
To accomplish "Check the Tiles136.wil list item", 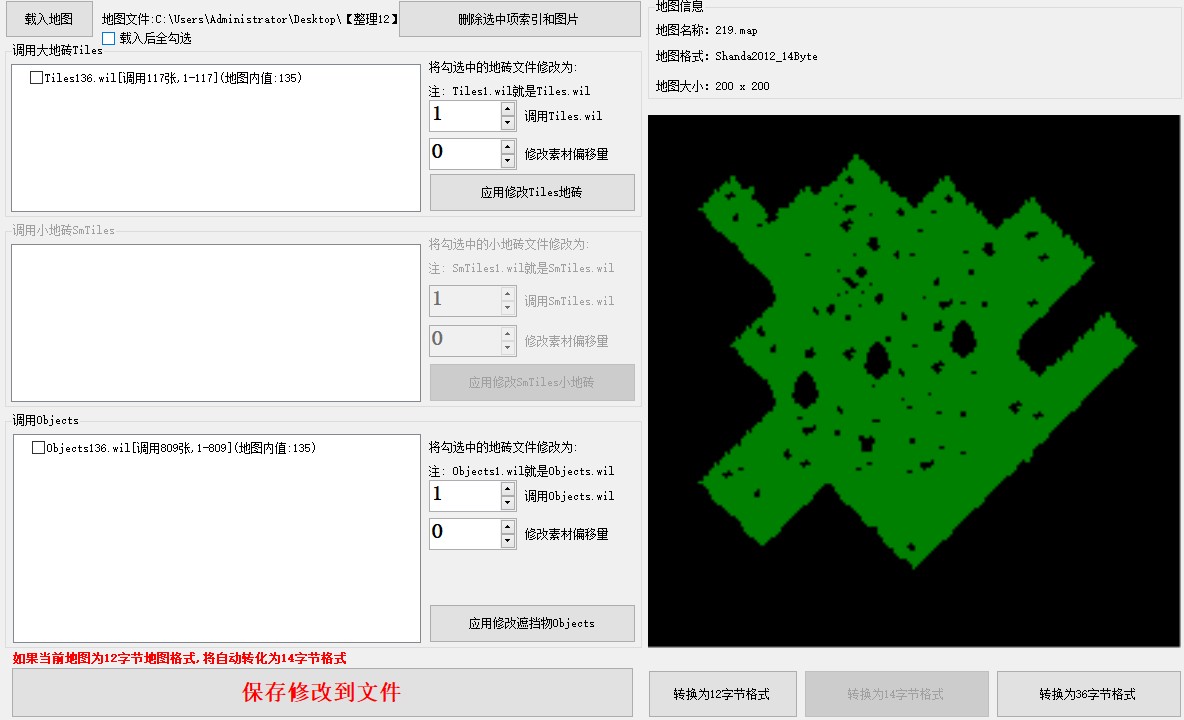I will click(x=37, y=78).
